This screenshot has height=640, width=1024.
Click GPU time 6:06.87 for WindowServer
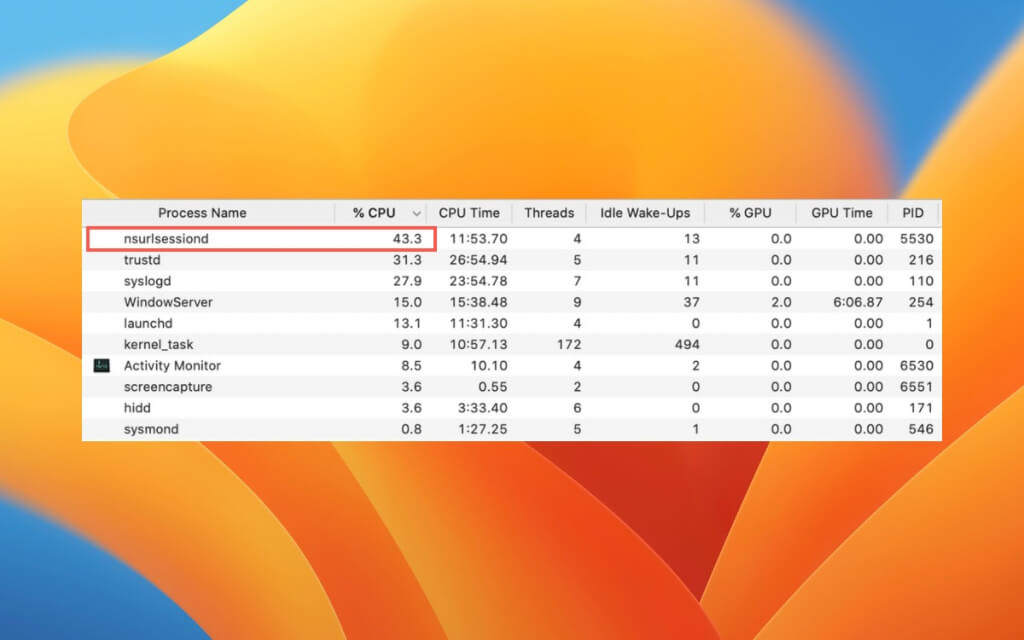point(857,302)
